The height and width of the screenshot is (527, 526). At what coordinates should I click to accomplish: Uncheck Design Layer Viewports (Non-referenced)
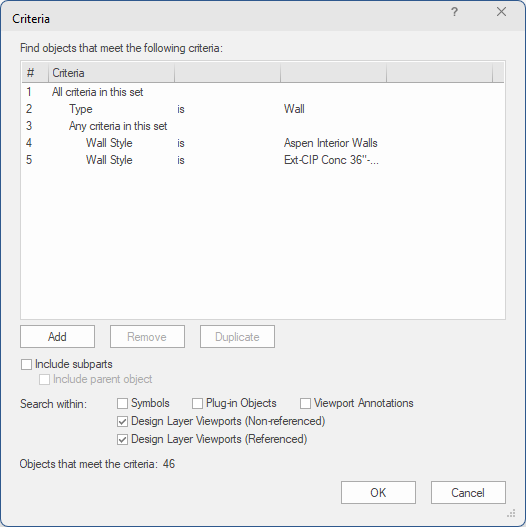click(x=122, y=421)
